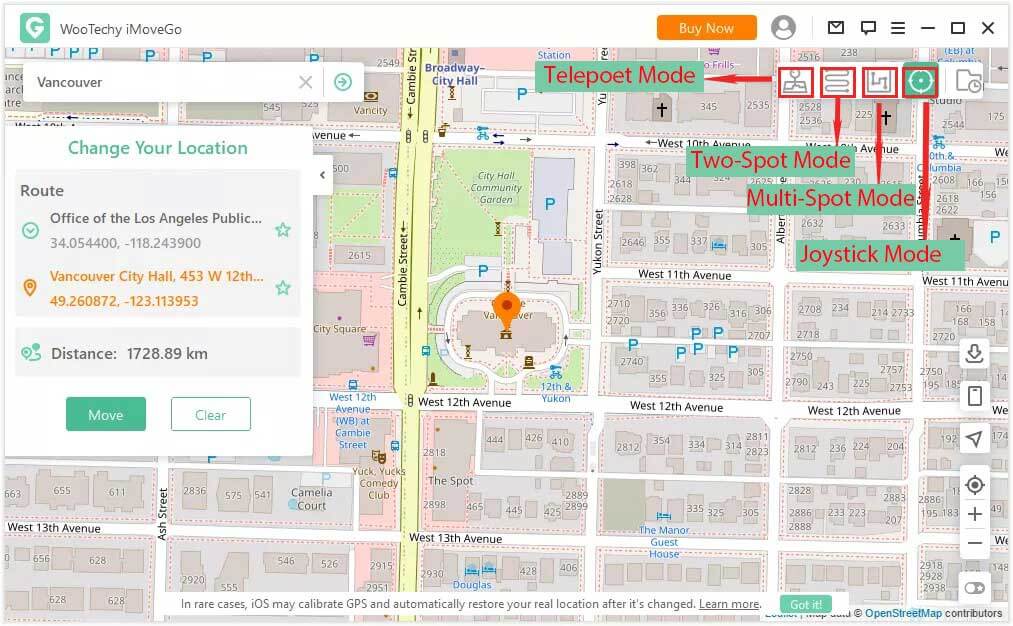Open the user account profile
Screen dimensions: 1013x626
pos(783,28)
